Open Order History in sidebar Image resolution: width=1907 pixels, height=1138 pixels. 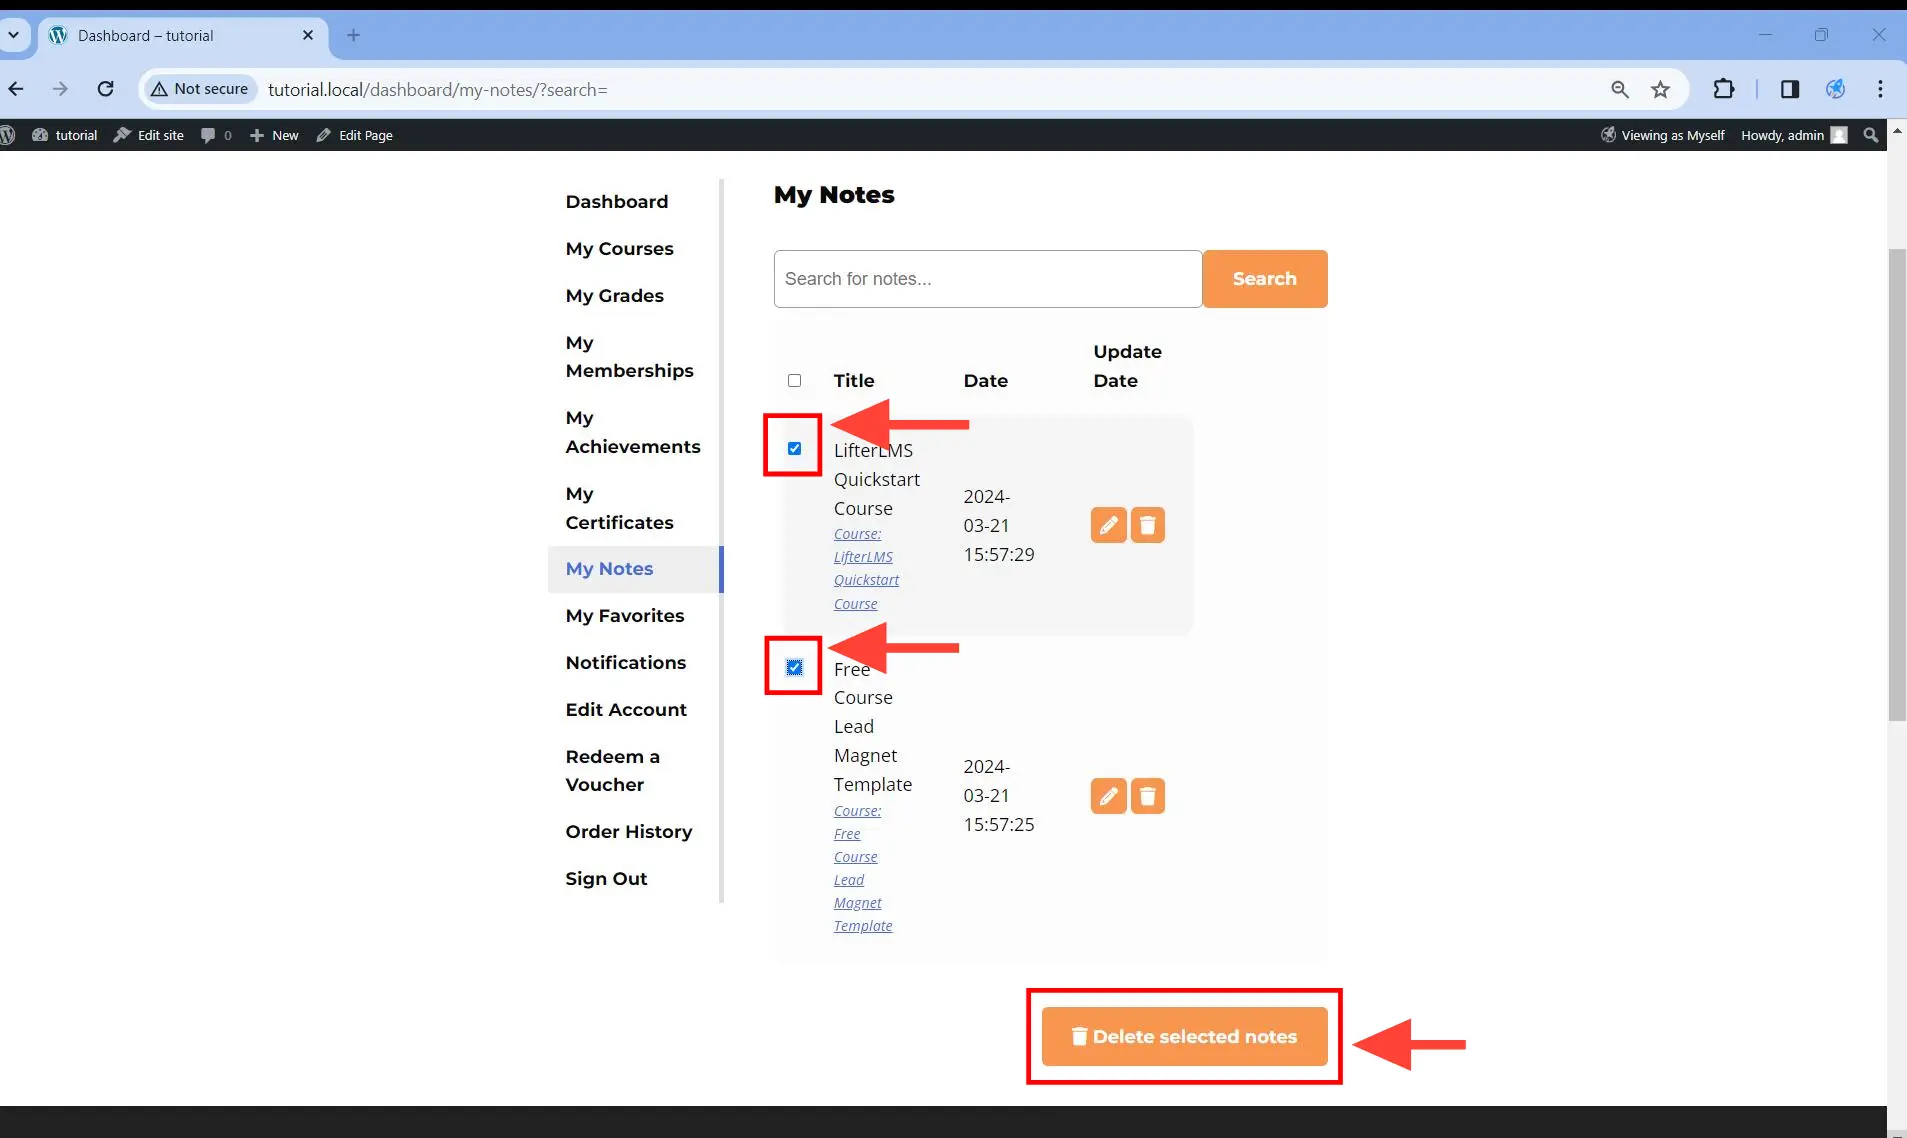click(x=628, y=831)
